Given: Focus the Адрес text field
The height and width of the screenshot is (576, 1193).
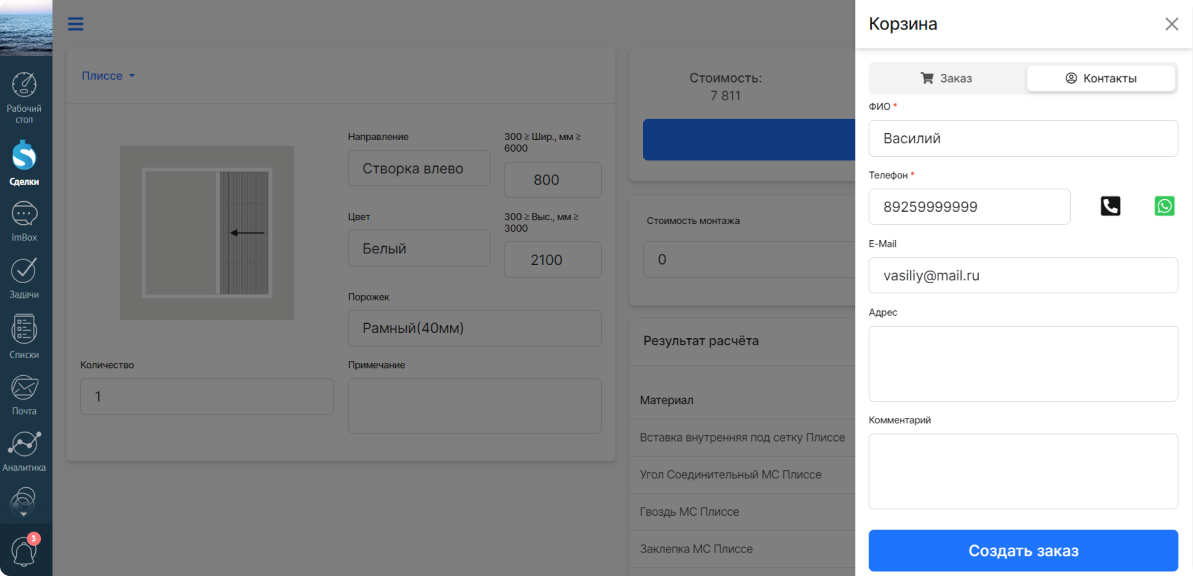Looking at the screenshot, I should point(1023,364).
